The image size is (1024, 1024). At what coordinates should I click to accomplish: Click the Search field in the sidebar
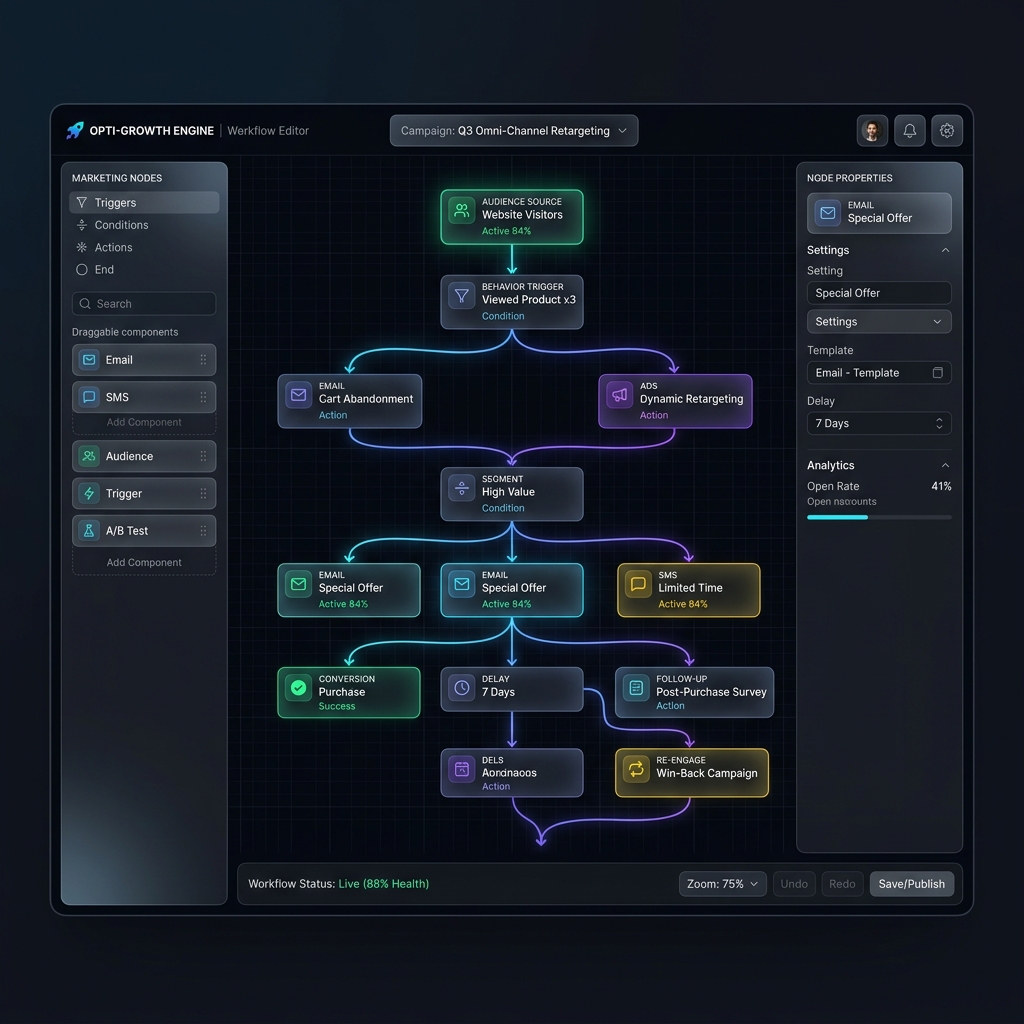coord(143,303)
